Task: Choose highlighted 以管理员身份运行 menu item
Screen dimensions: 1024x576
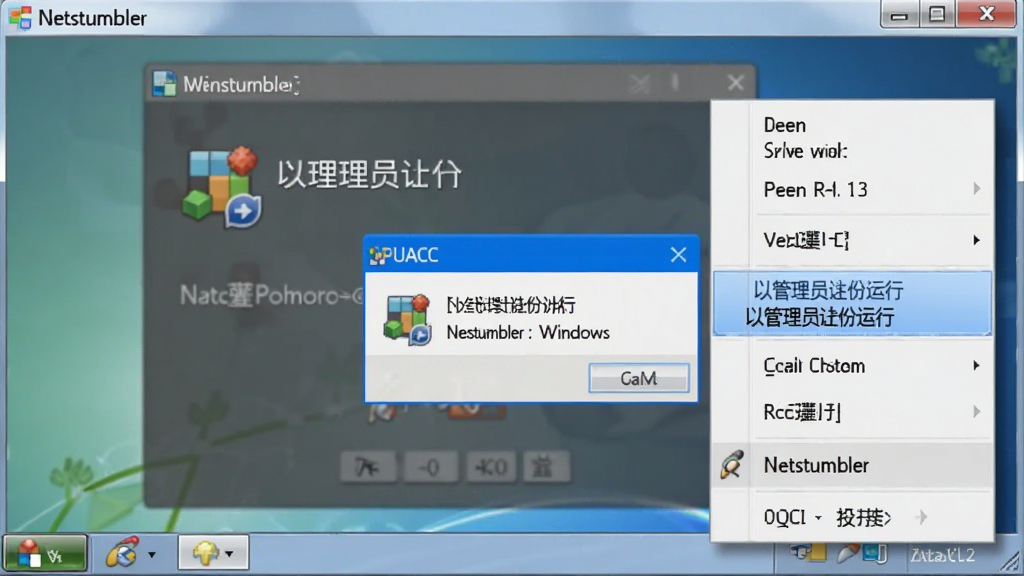Action: tap(852, 304)
